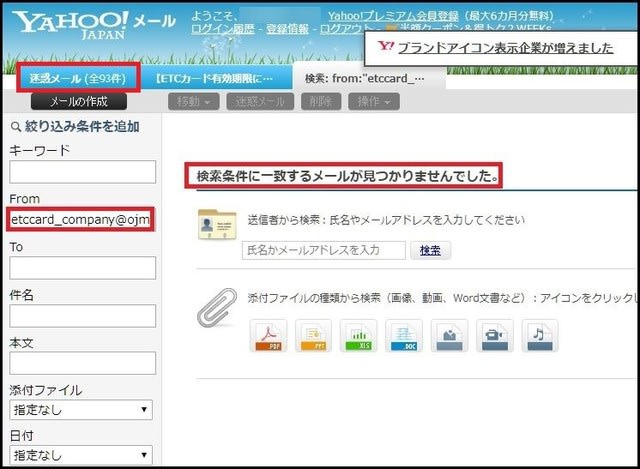Click the 件名 input field
Image resolution: width=640 pixels, height=469 pixels.
pyautogui.click(x=82, y=316)
